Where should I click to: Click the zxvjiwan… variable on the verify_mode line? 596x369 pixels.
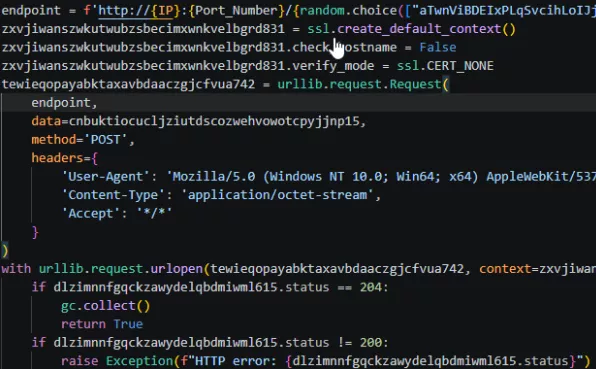pos(143,66)
